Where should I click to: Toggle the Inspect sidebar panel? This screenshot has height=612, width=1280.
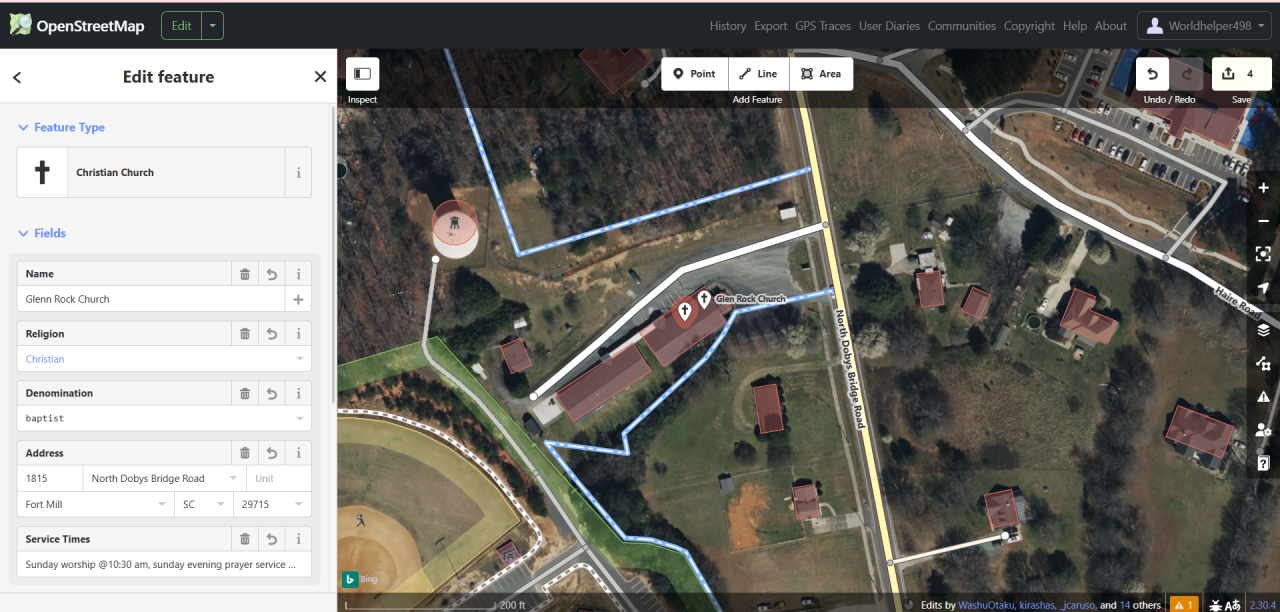[362, 74]
